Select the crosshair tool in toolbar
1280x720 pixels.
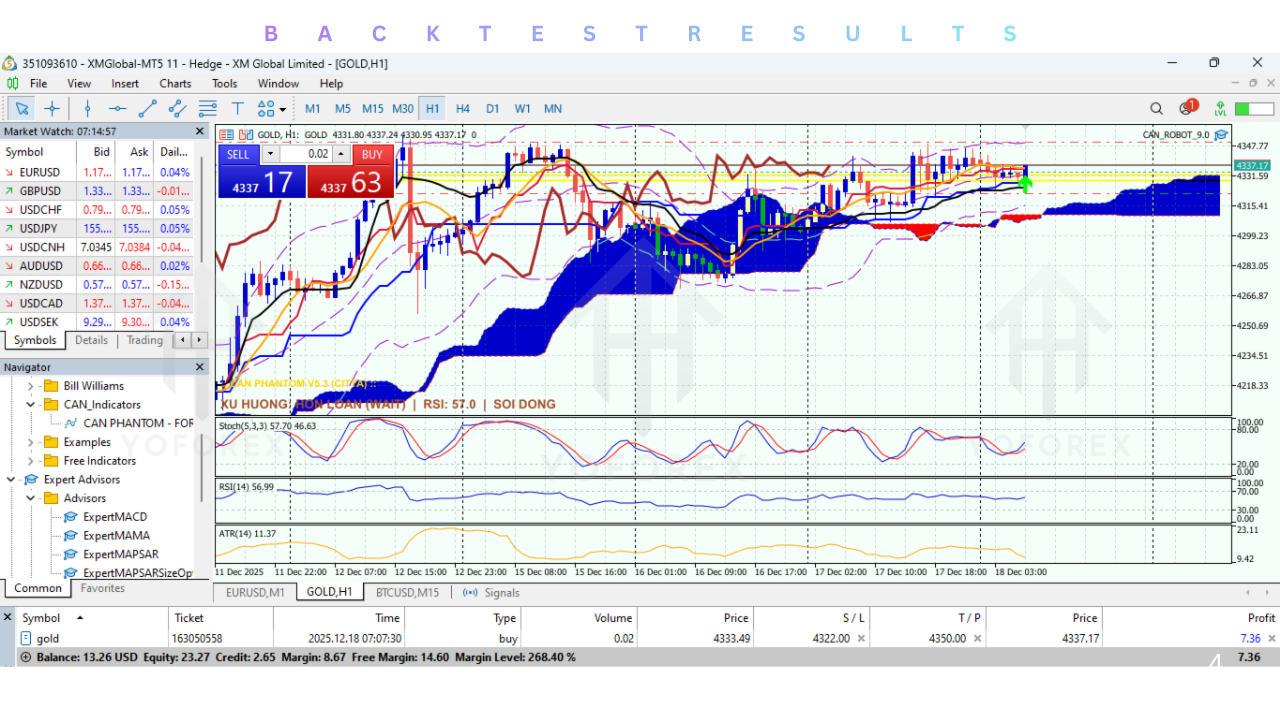point(52,108)
